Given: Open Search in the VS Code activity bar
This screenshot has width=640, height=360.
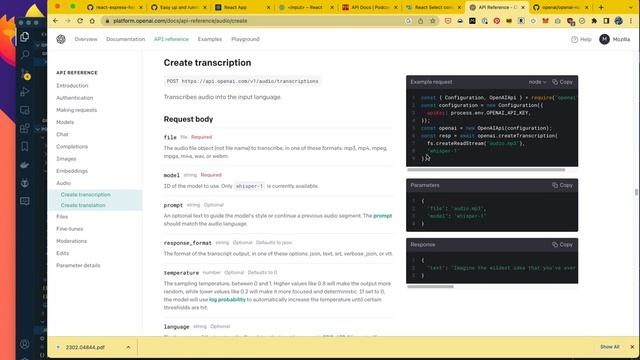Looking at the screenshot, I should (x=24, y=54).
